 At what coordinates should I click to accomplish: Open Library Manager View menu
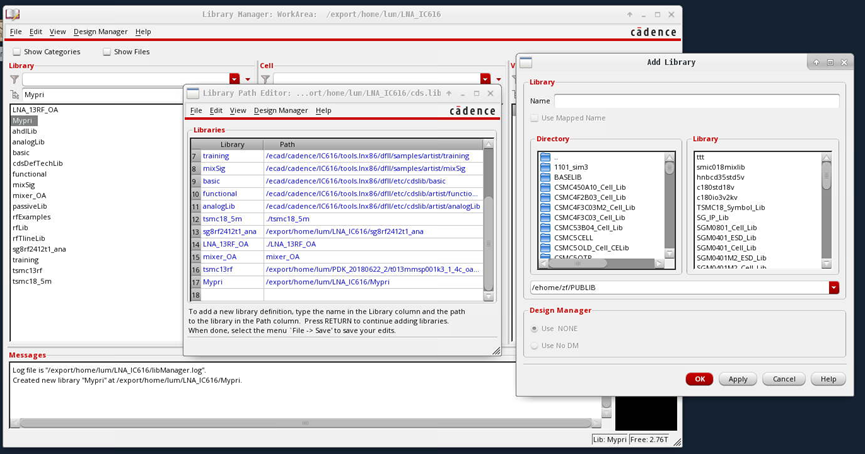57,31
